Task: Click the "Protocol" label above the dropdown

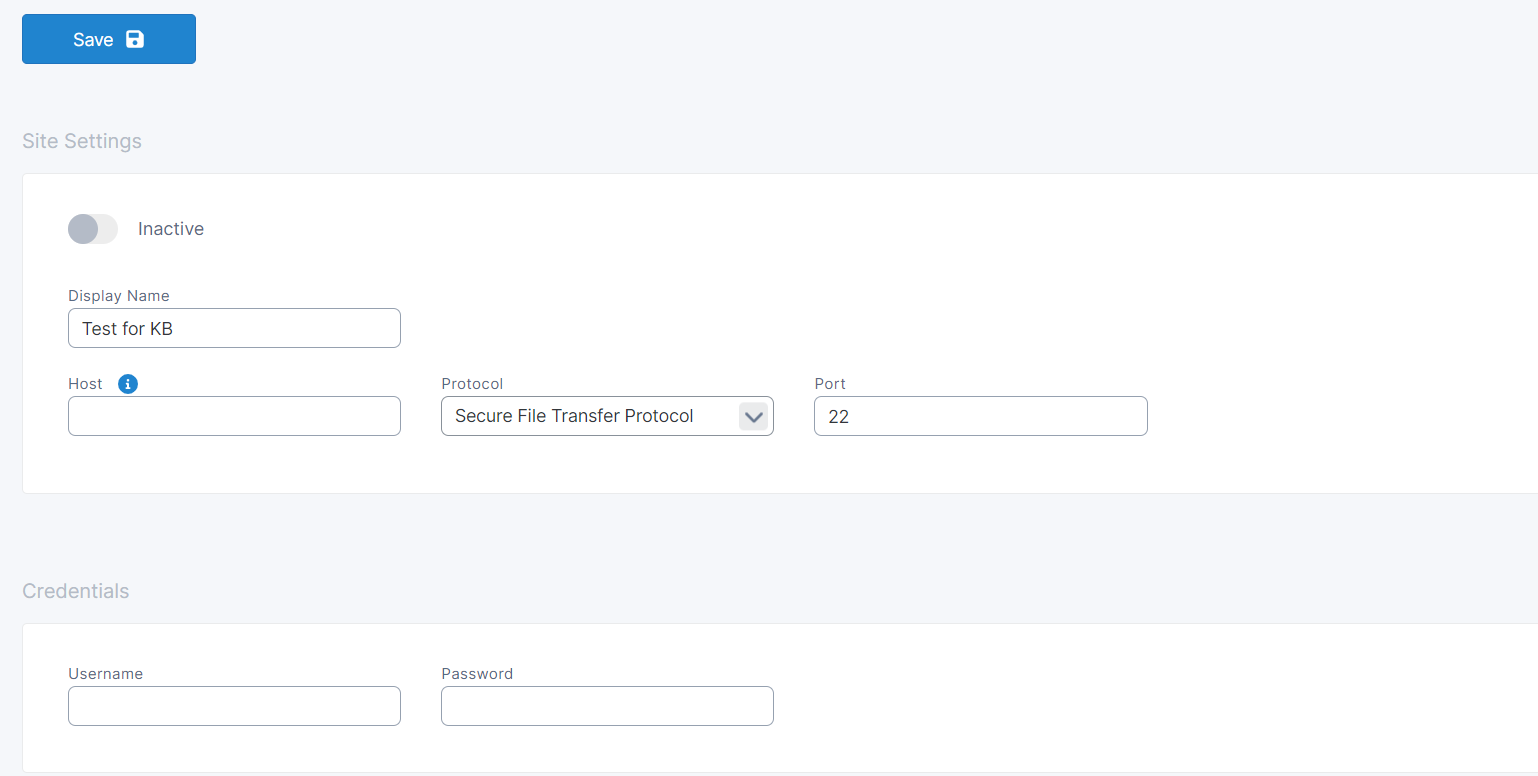Action: point(472,384)
